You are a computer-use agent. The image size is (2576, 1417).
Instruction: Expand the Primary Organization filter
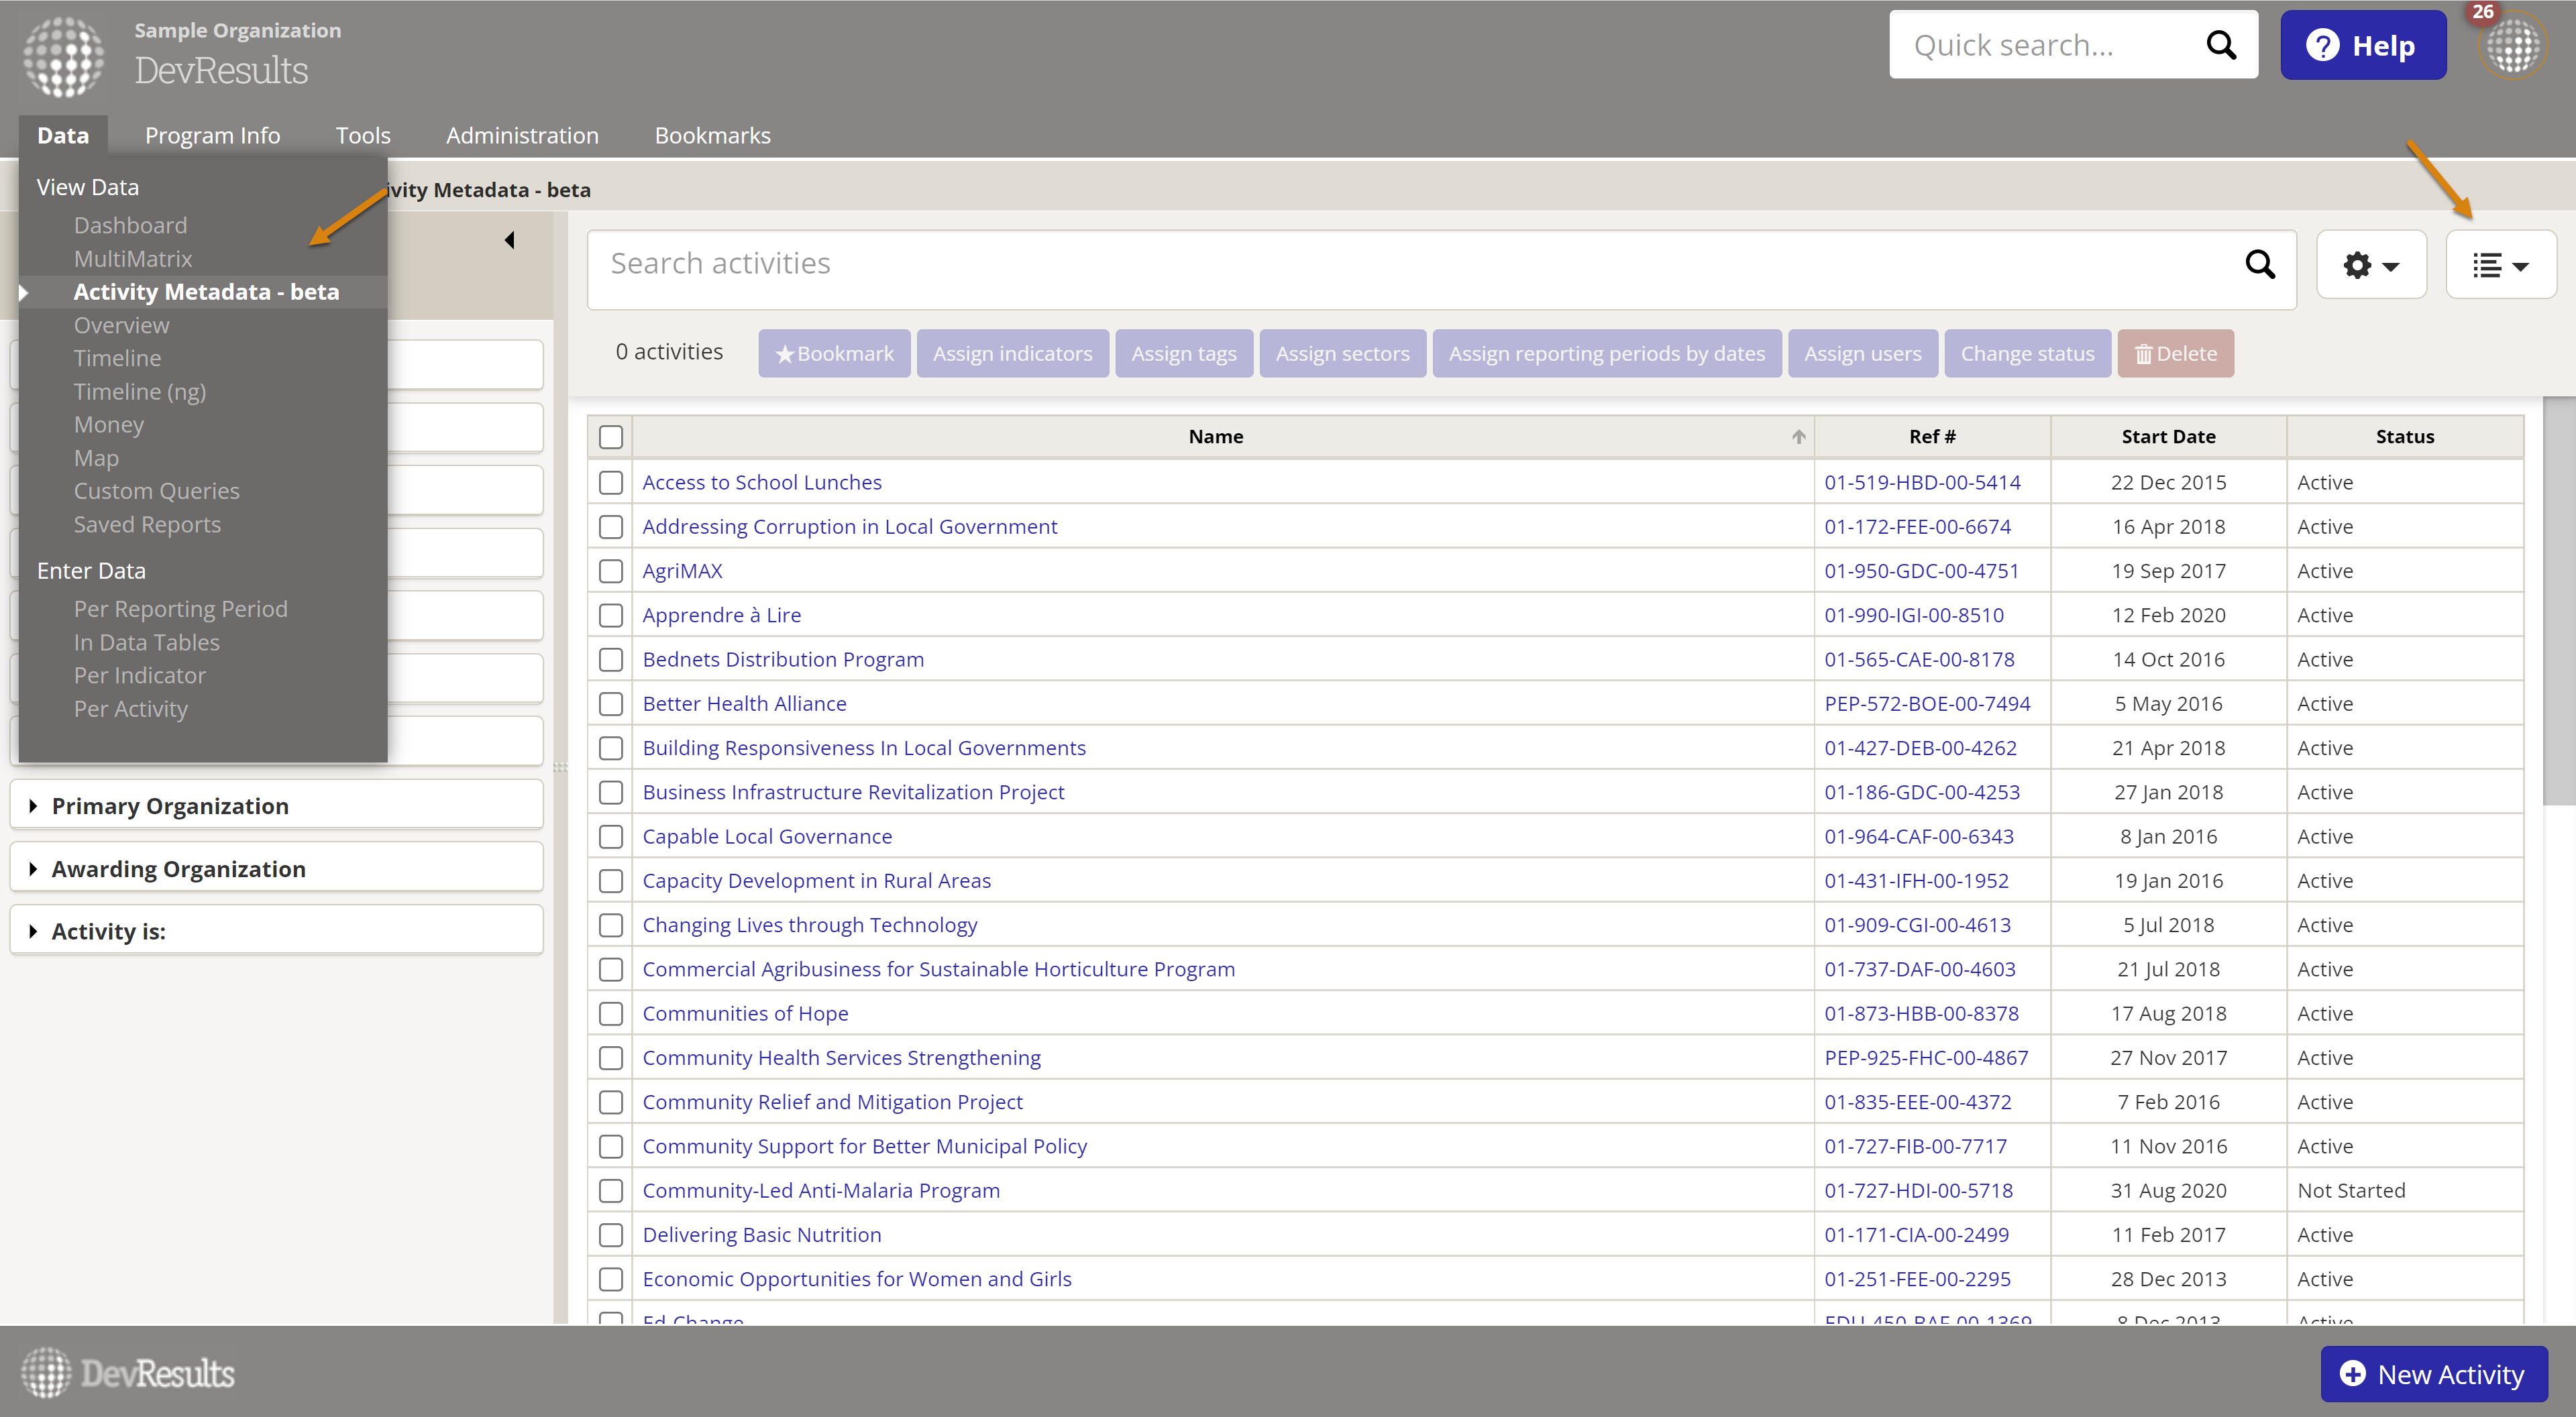(170, 806)
